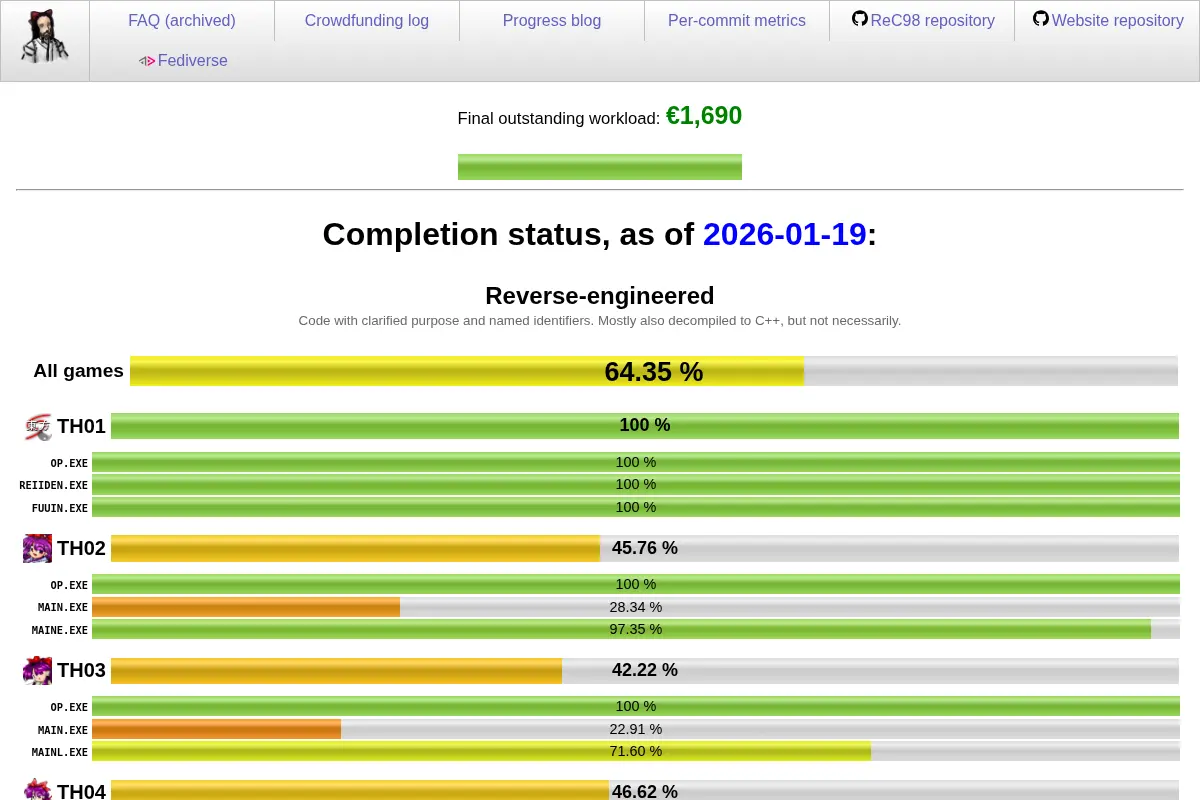1200x800 pixels.
Task: Click the Fediverse link
Action: (193, 61)
